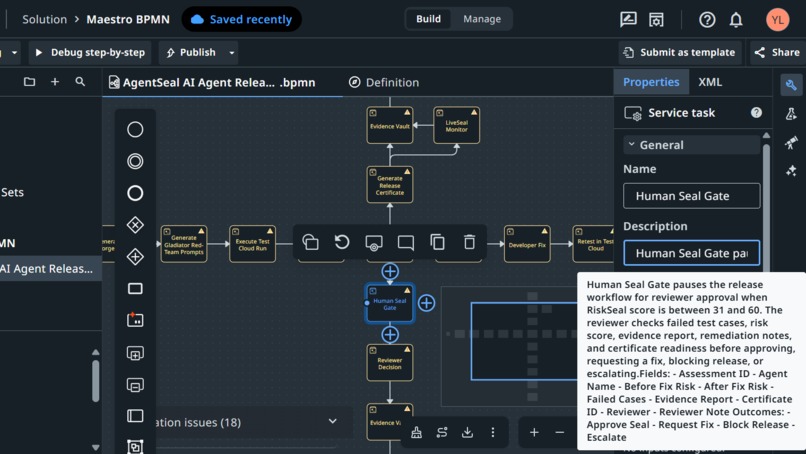
Task: Add an end event from the palette
Action: click(135, 193)
